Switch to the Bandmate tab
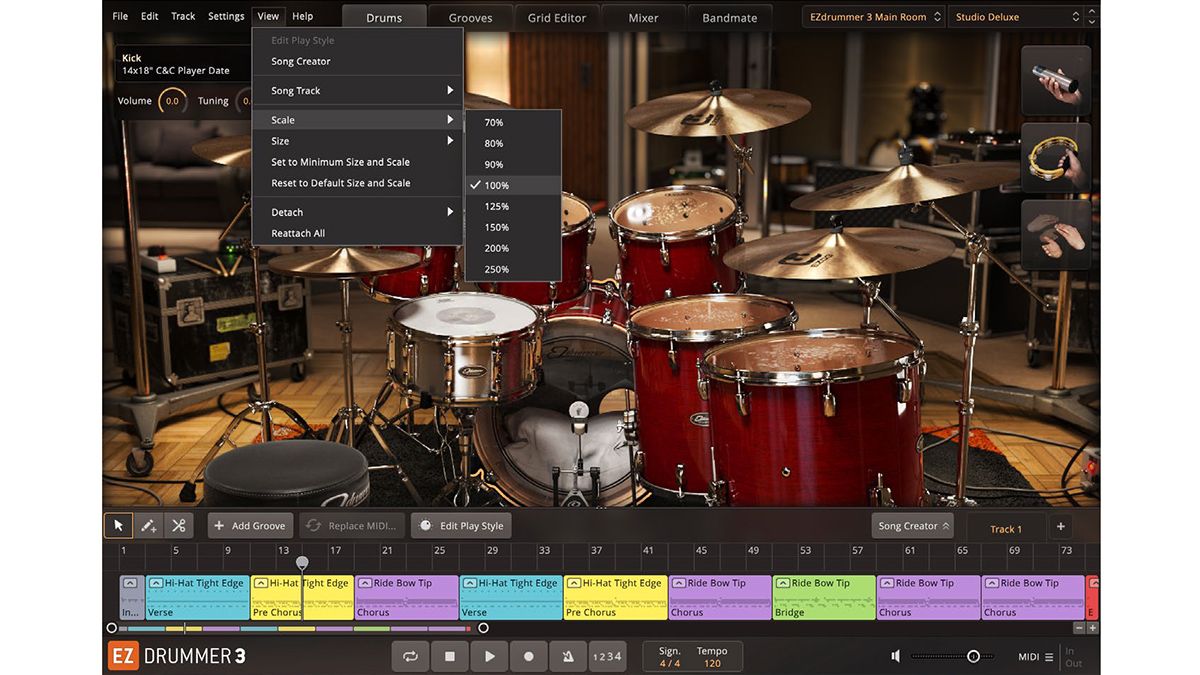1200x675 pixels. [730, 17]
